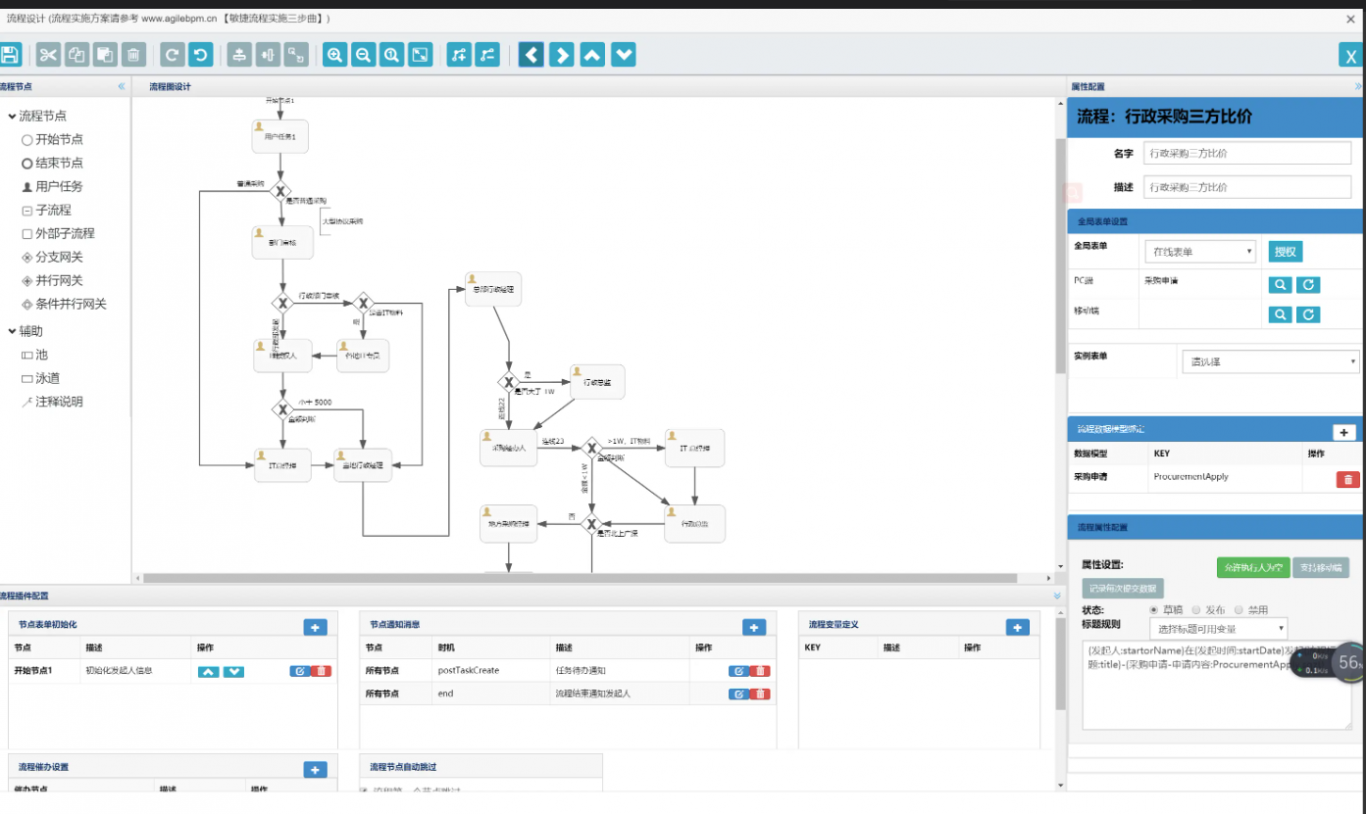Click the add bend point icon
This screenshot has width=1366, height=814.
pos(458,55)
